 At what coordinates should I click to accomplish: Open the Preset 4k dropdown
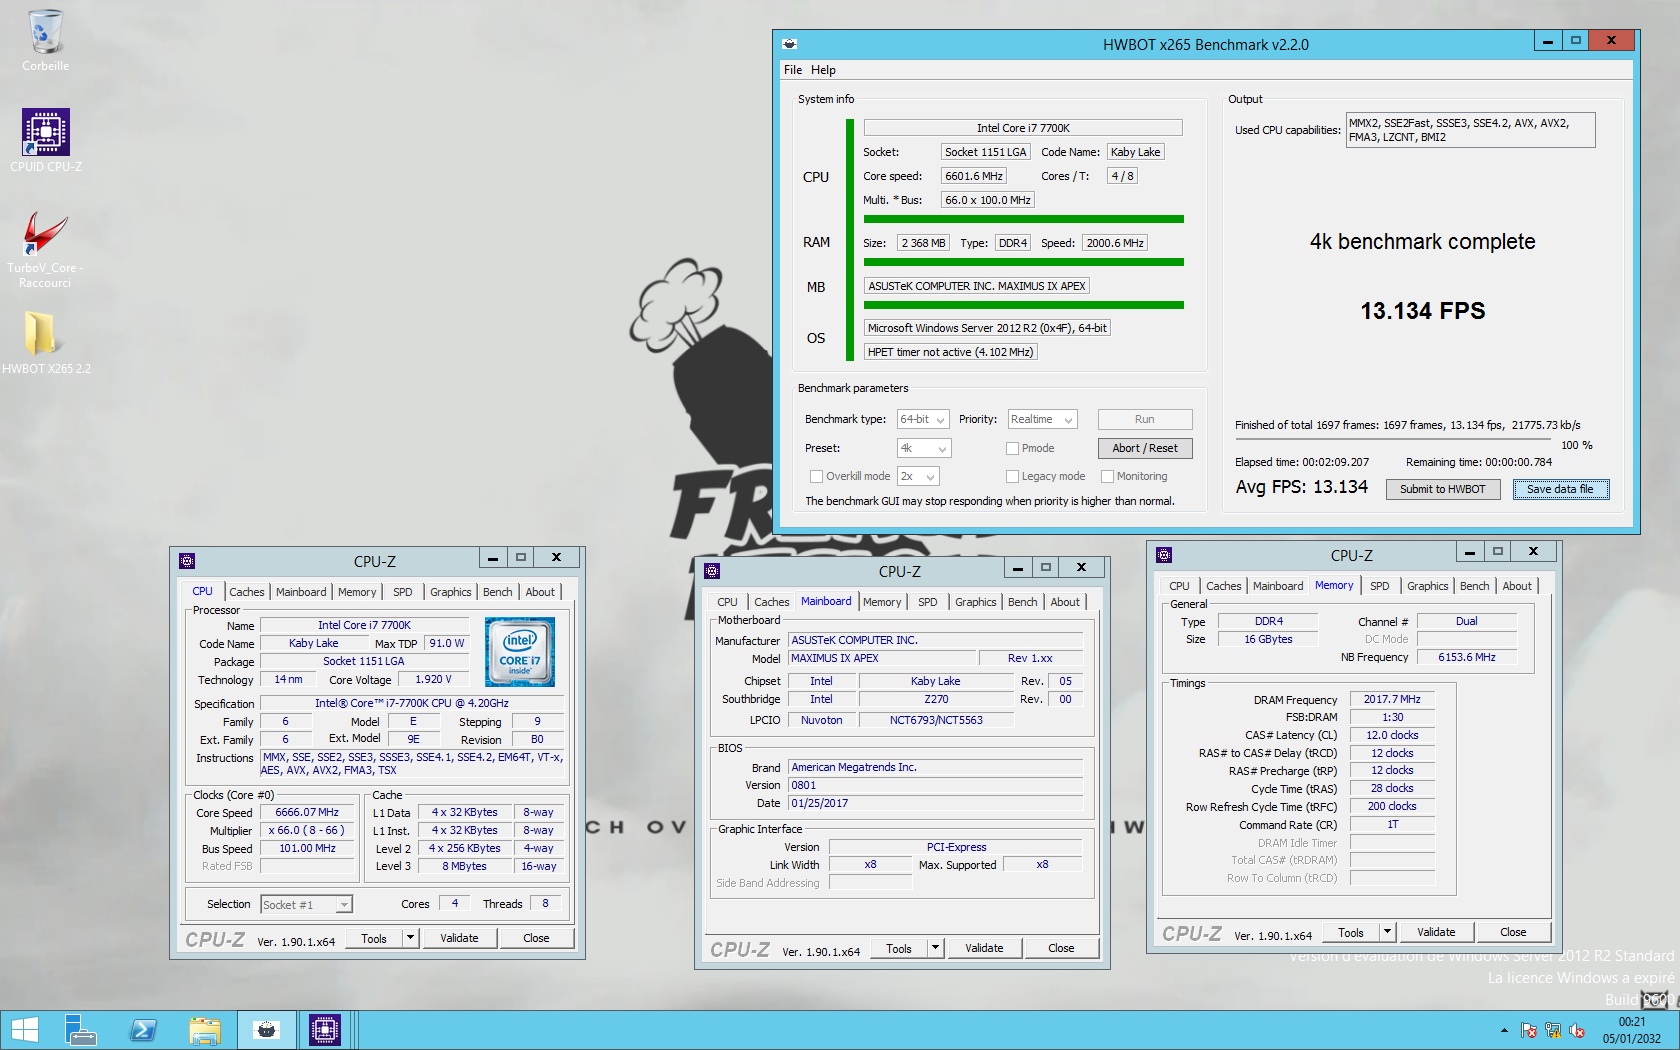923,448
